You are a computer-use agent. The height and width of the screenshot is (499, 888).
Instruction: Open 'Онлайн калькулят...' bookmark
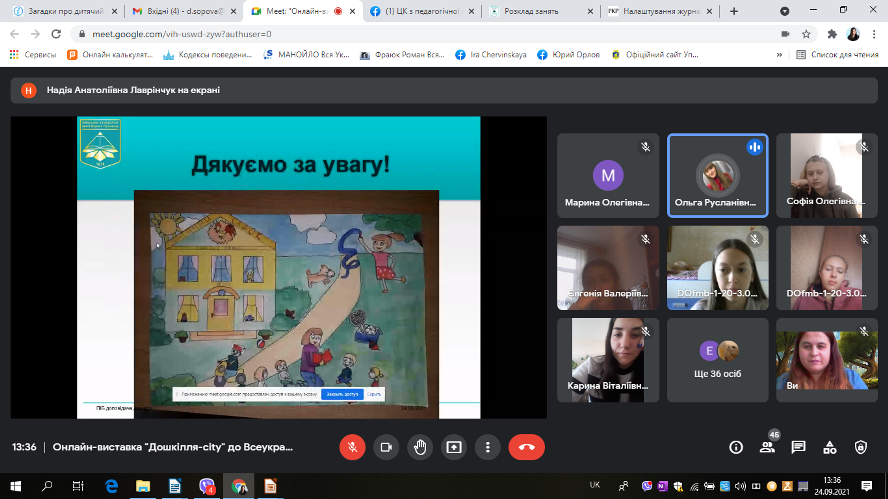[x=109, y=54]
